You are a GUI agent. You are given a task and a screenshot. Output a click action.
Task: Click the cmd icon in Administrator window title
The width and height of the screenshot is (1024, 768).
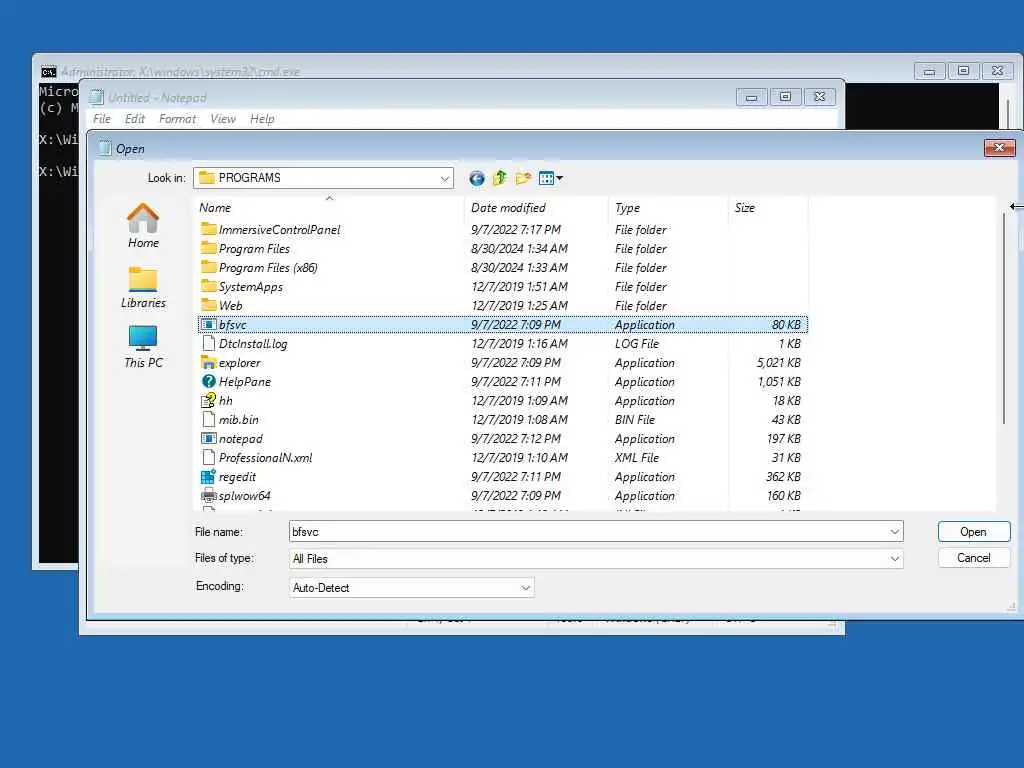tap(48, 71)
